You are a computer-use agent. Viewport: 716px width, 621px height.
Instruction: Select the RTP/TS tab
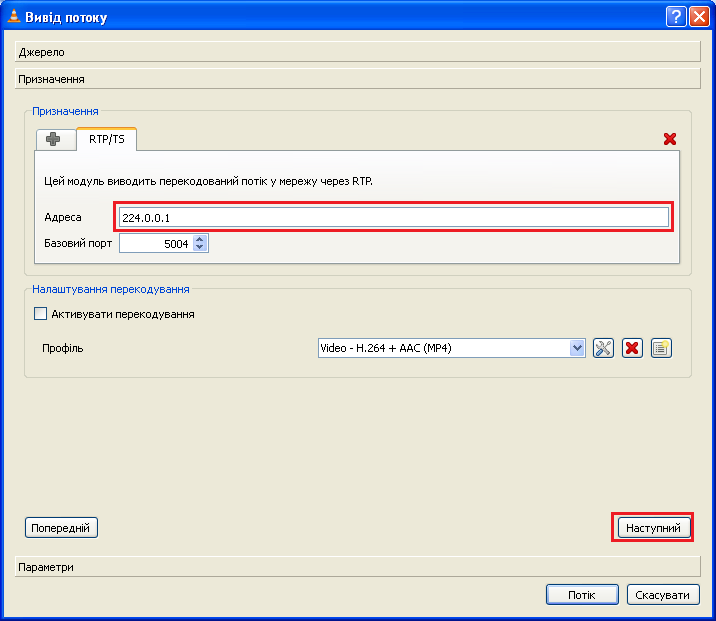click(x=106, y=139)
